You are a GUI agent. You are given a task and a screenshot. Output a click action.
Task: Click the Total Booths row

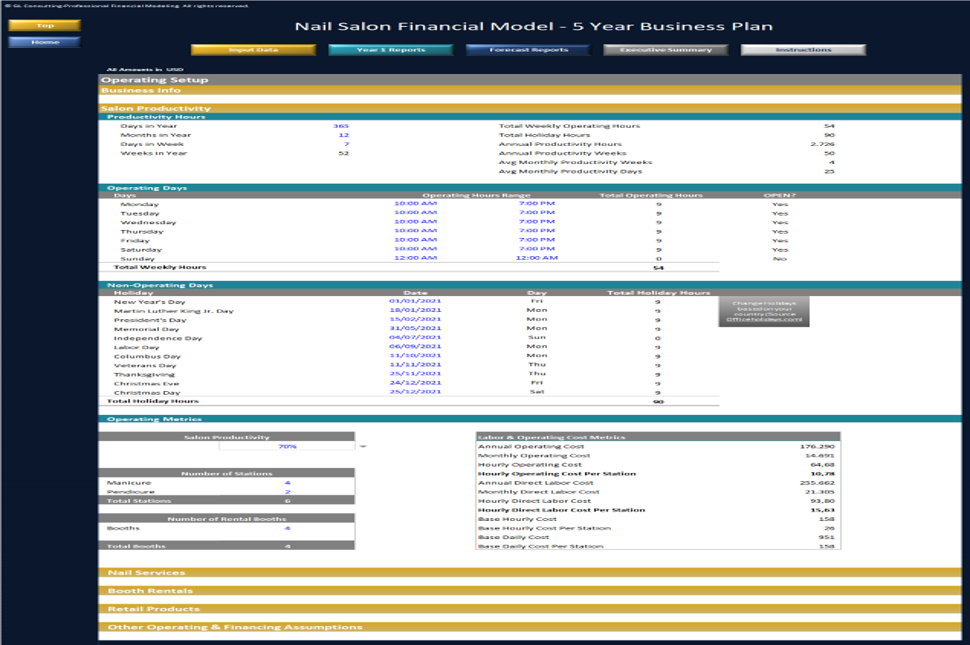226,547
